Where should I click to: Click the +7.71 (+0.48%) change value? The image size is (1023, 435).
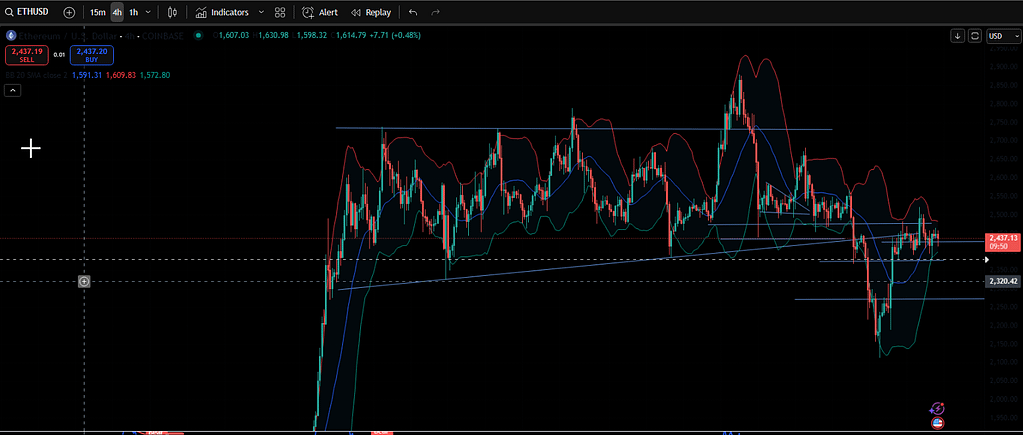click(x=395, y=35)
